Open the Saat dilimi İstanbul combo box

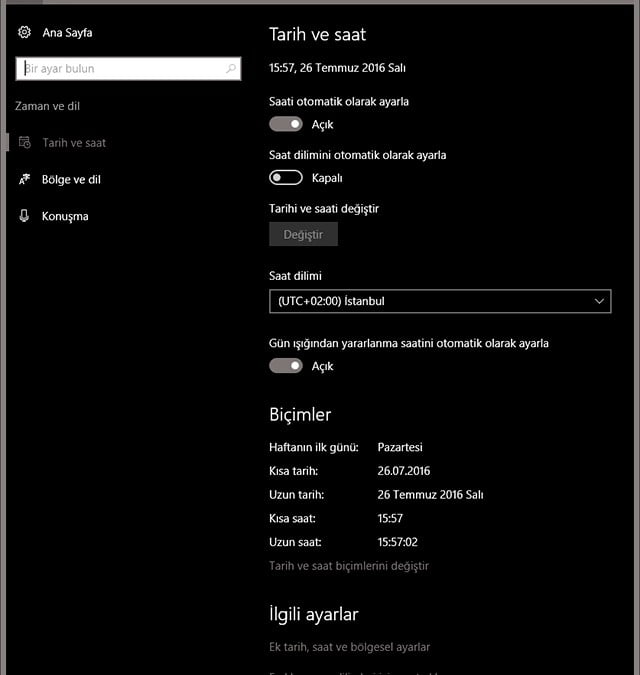point(430,301)
